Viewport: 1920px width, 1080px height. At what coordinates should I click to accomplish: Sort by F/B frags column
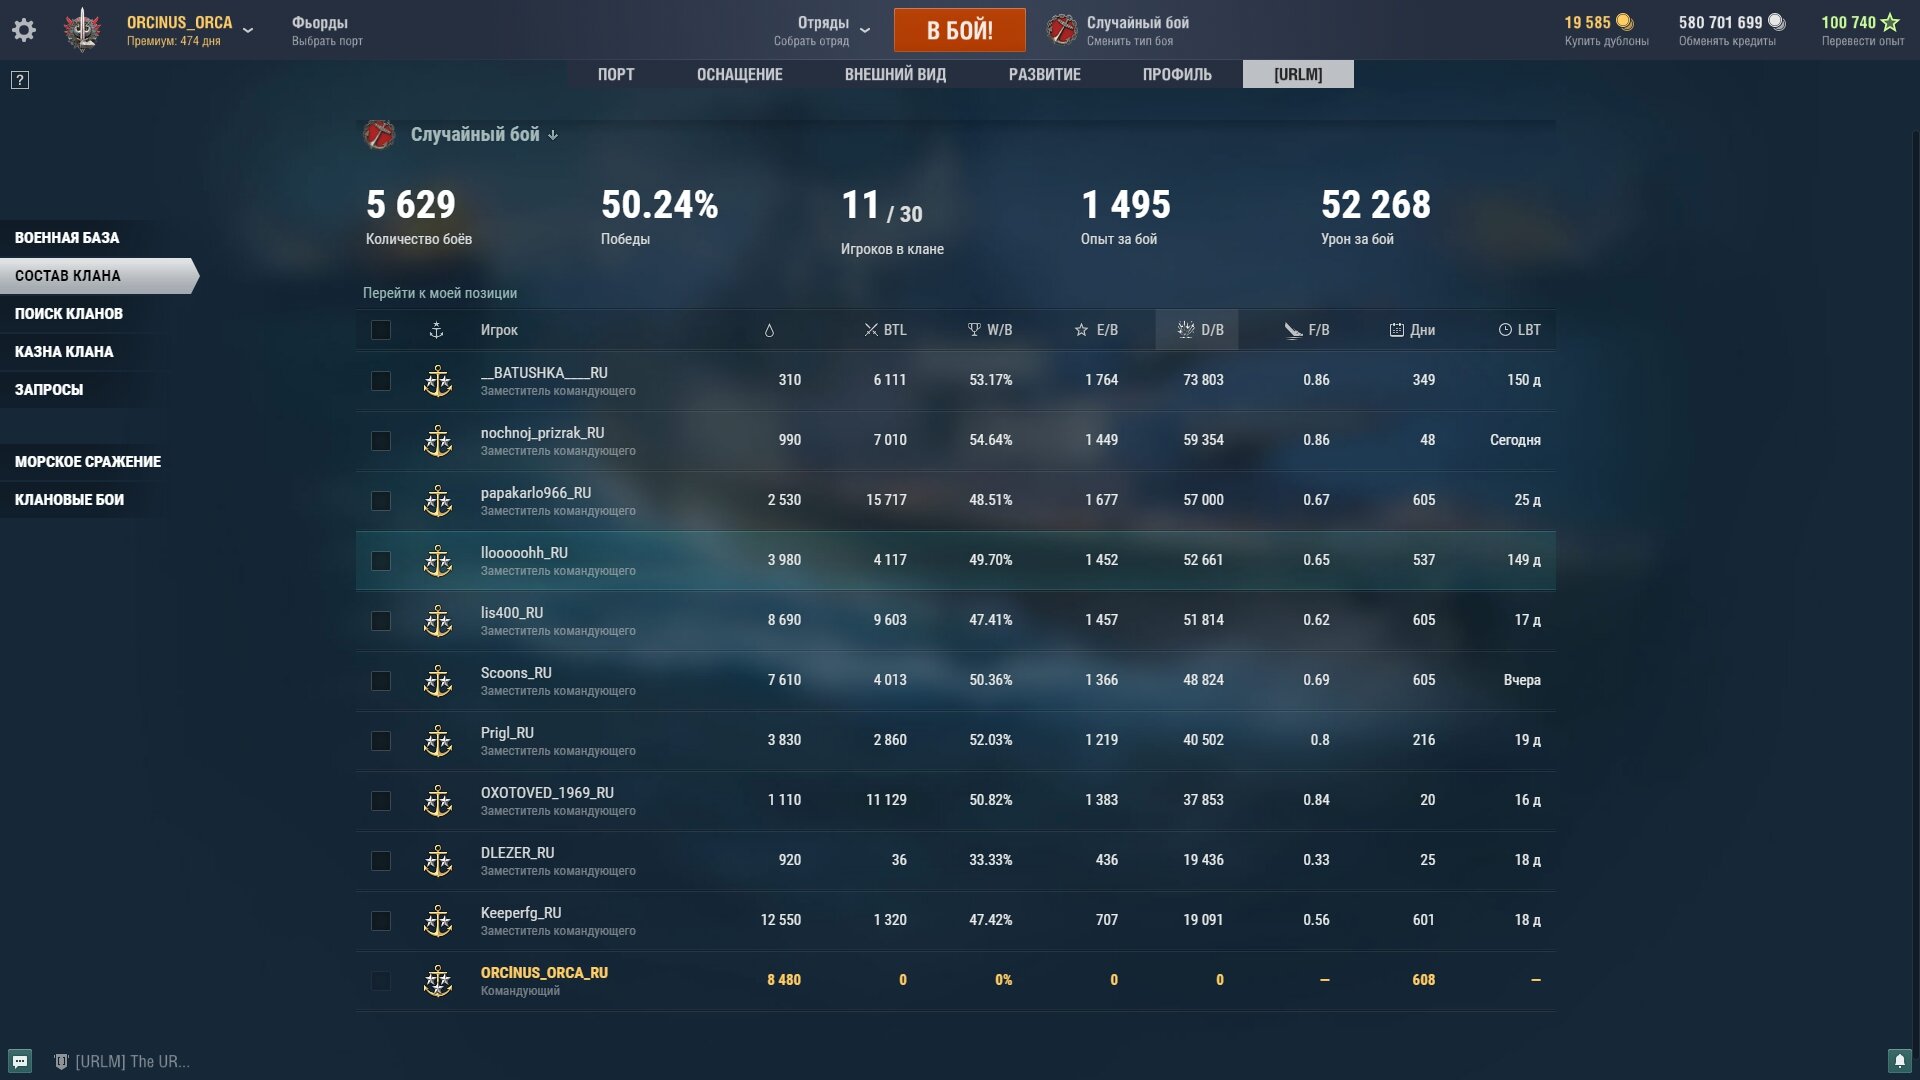coord(1307,330)
